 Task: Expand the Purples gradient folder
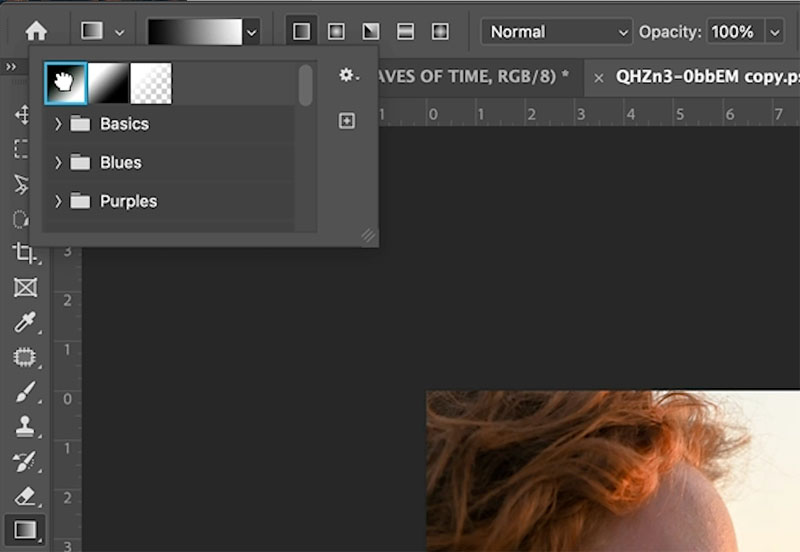[x=58, y=201]
